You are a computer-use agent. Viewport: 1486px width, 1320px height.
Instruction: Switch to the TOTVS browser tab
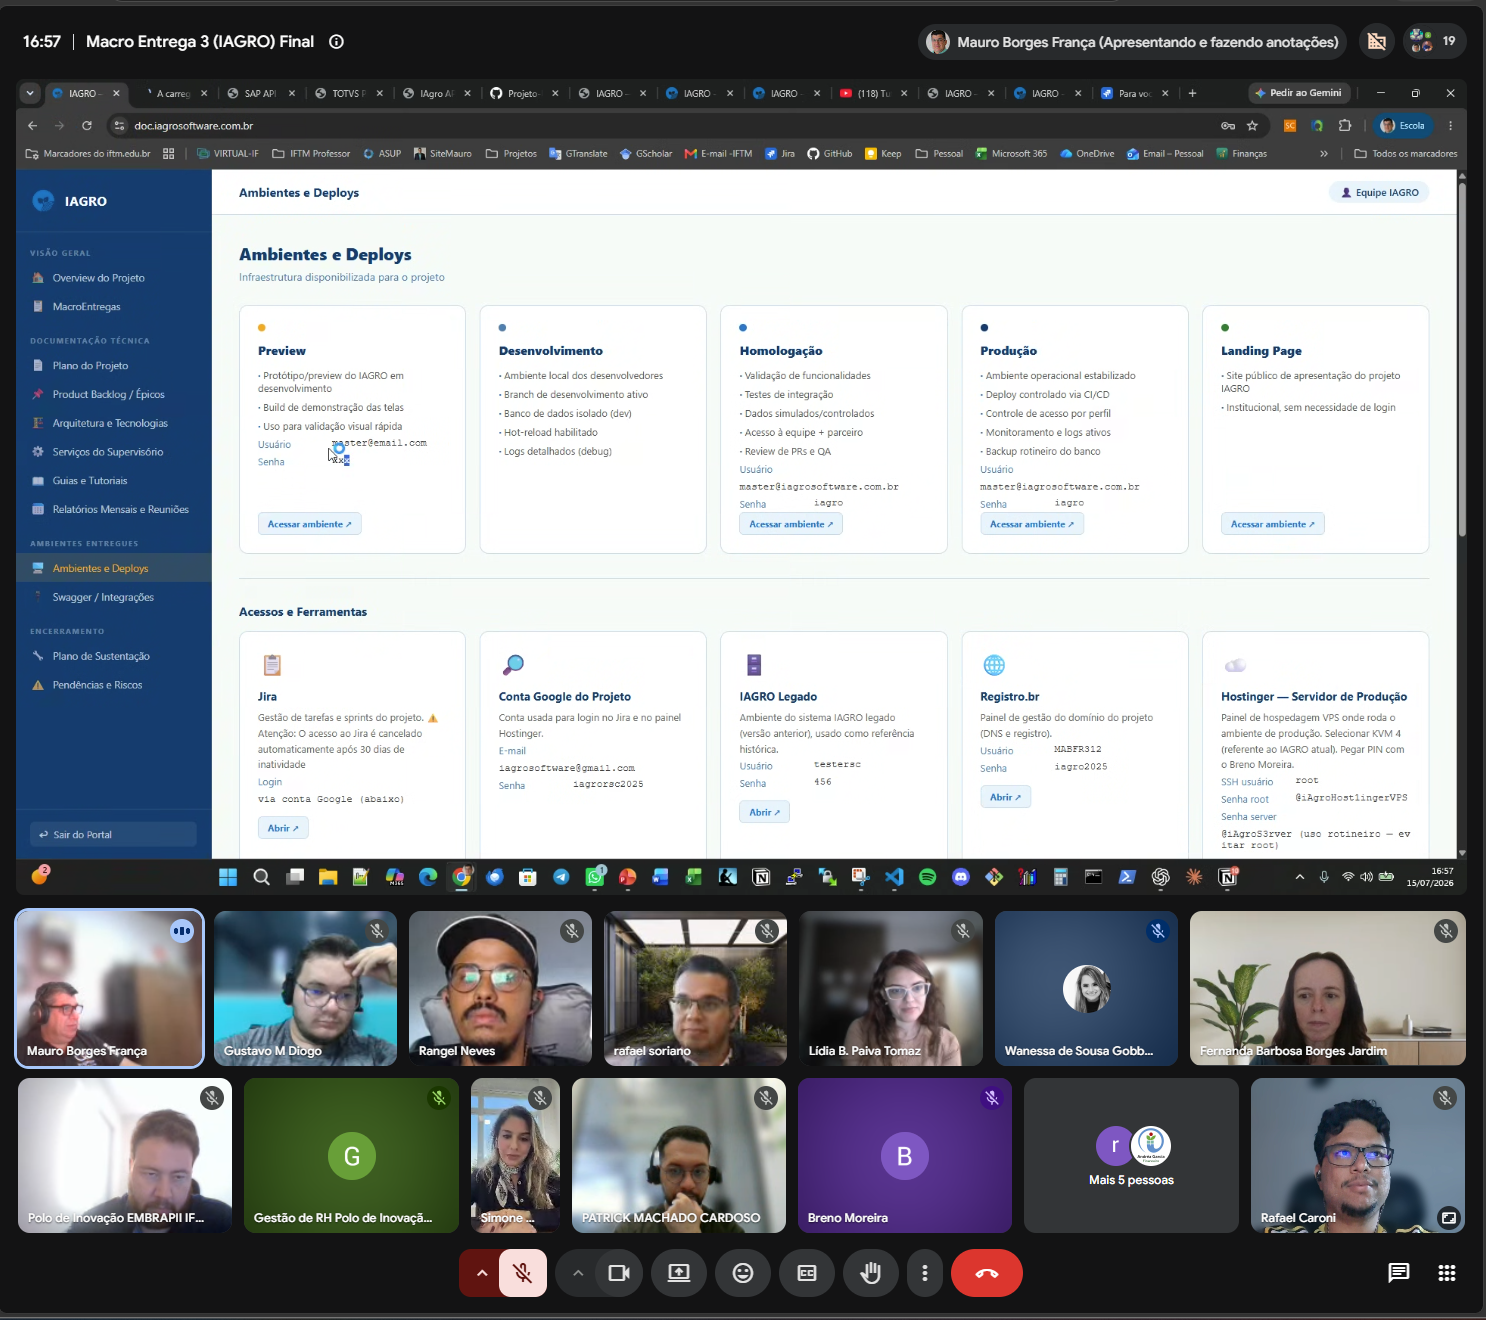345,93
